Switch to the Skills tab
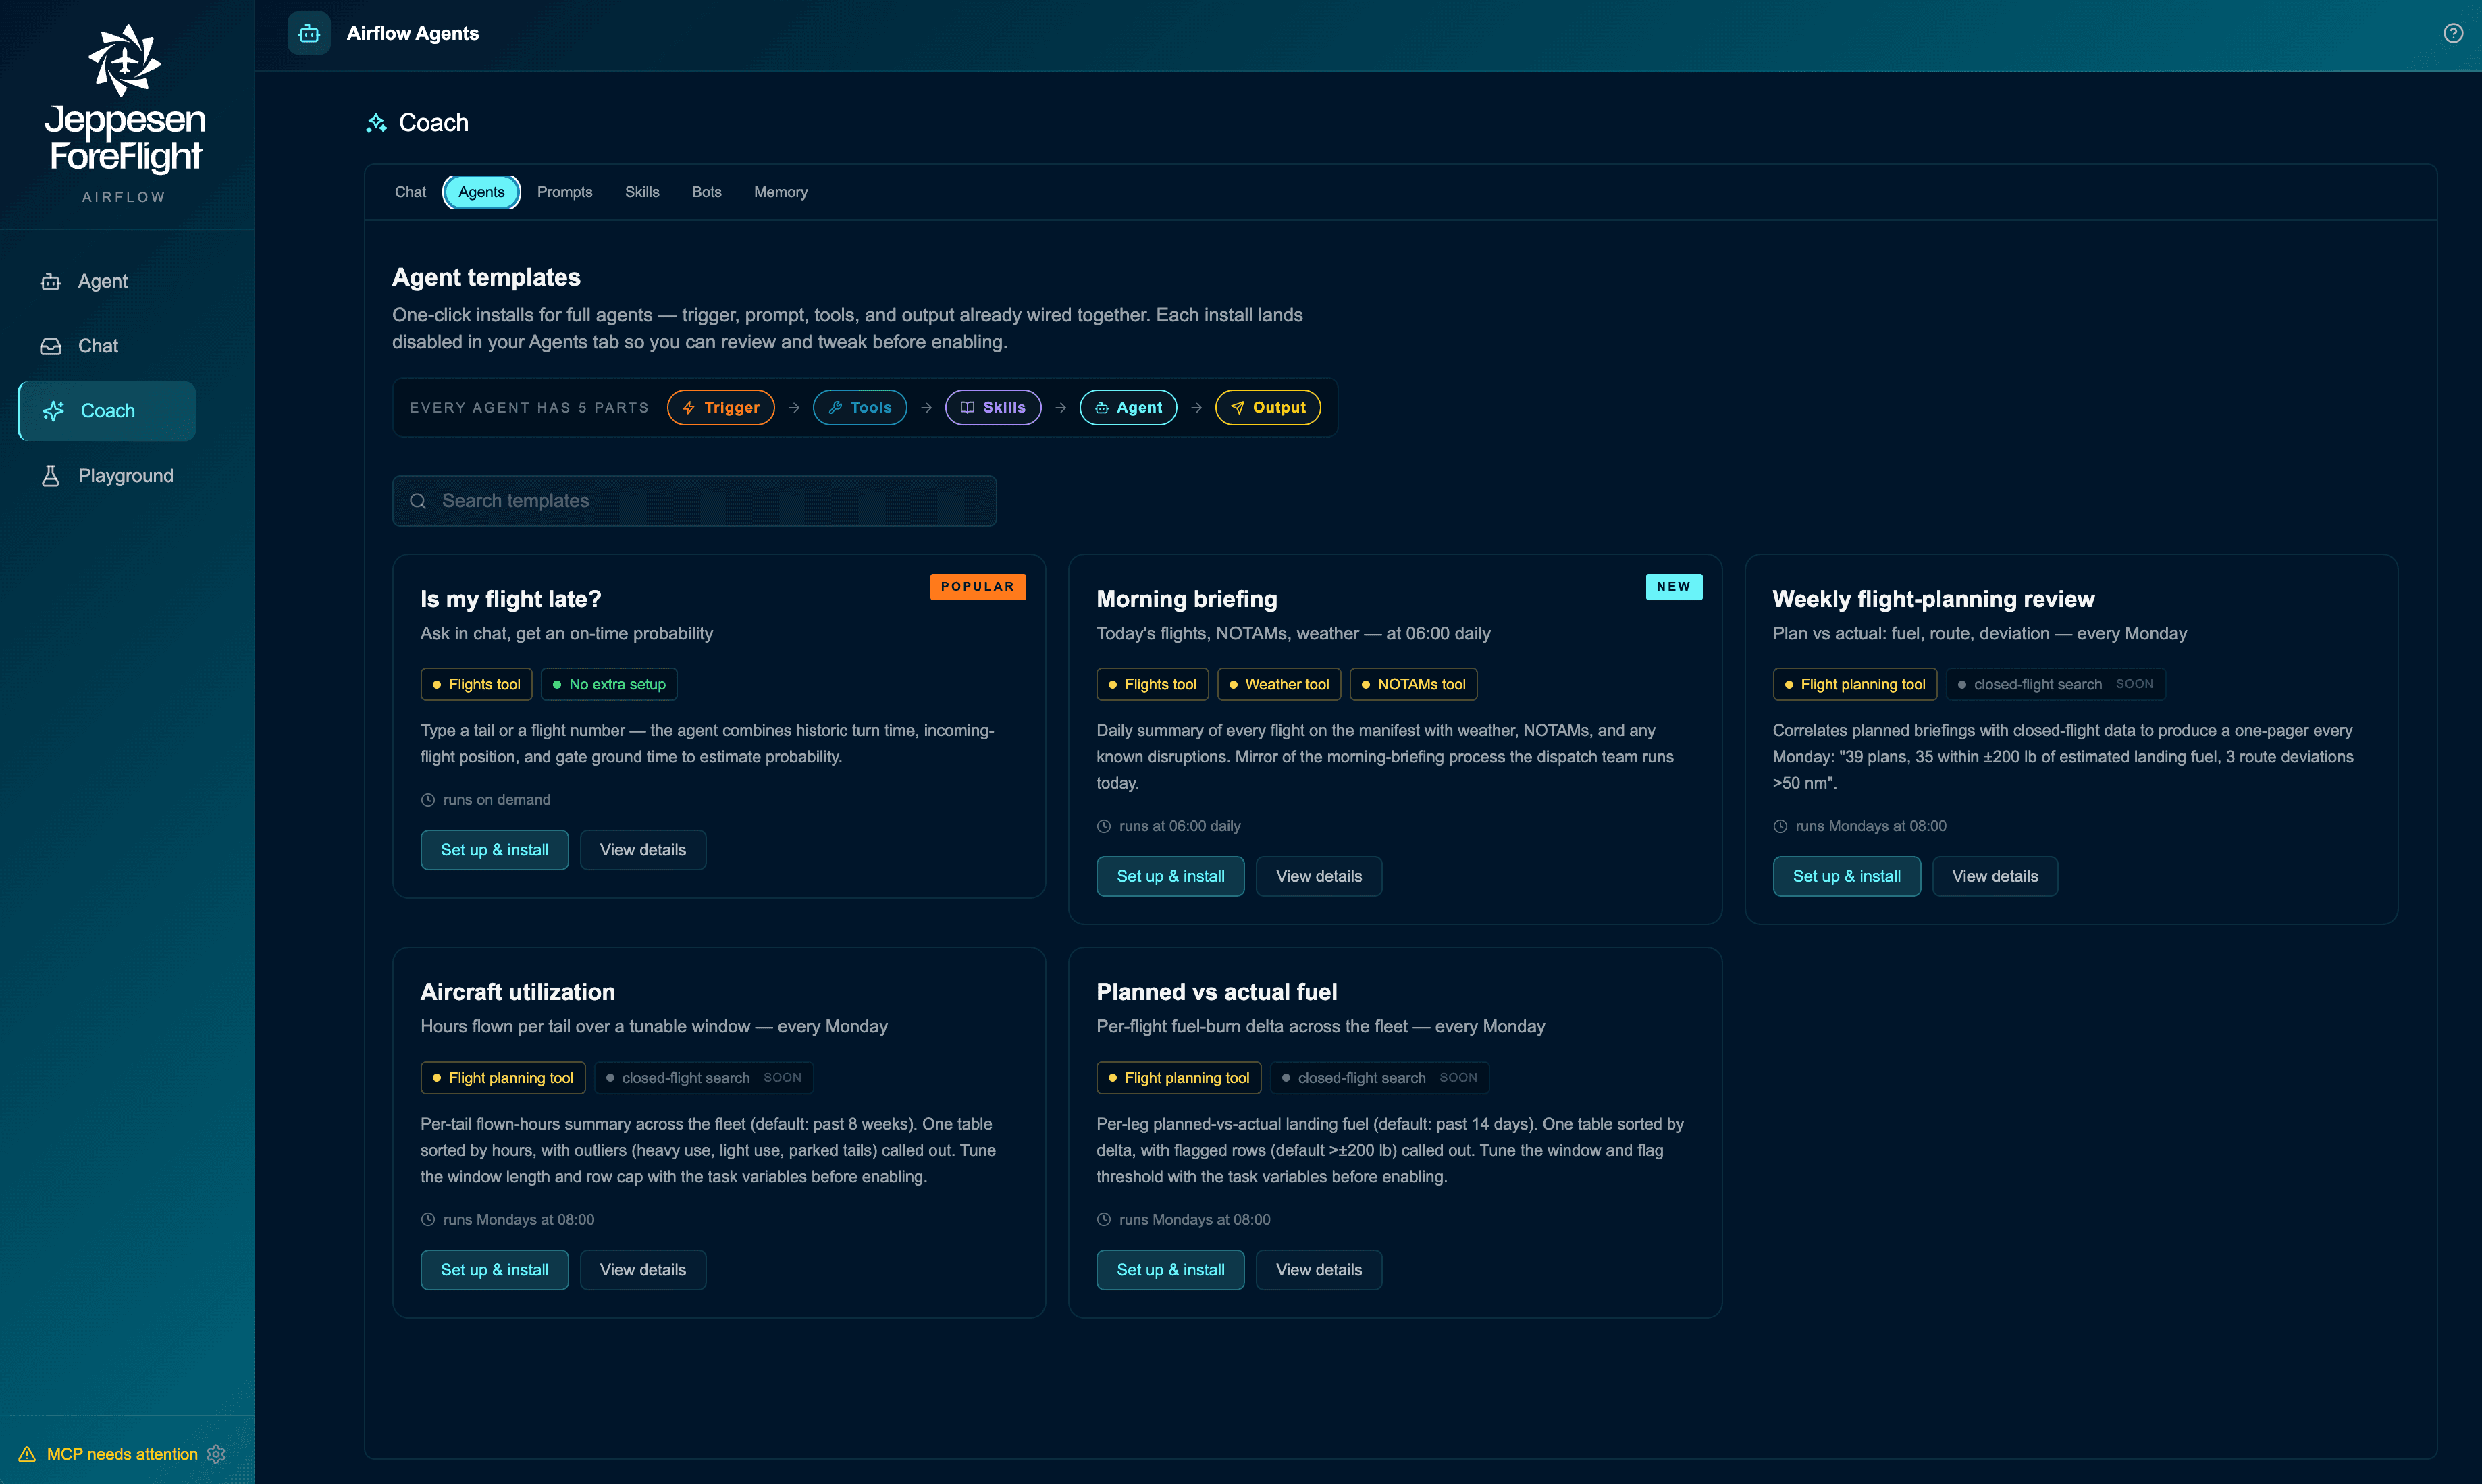This screenshot has height=1484, width=2482. pos(642,192)
